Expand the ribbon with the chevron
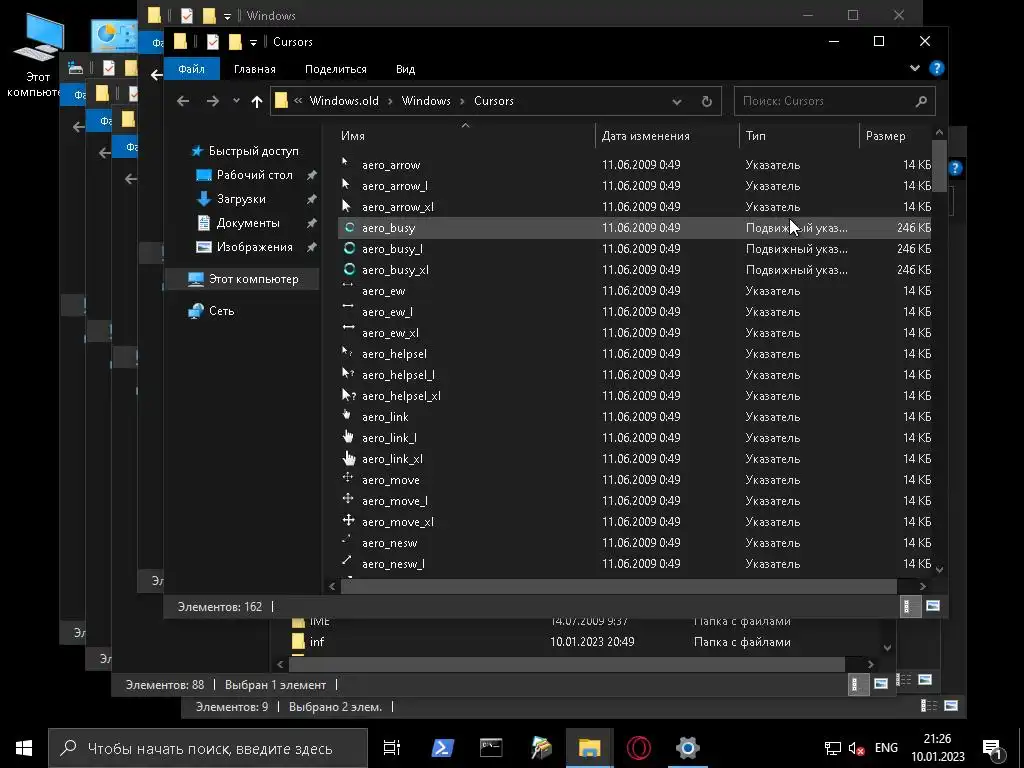 click(x=914, y=68)
